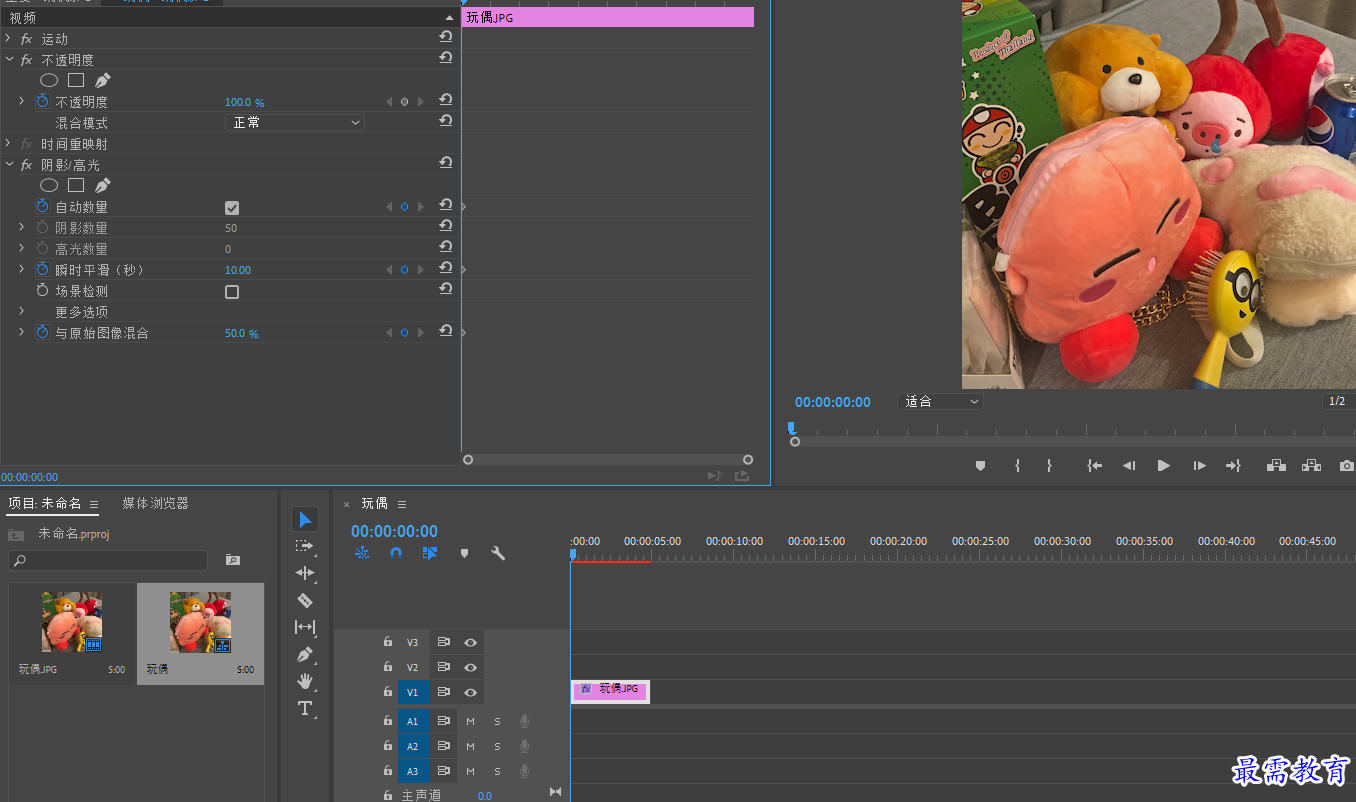Select the Pen tool in the toolbar
This screenshot has width=1356, height=802.
305,654
